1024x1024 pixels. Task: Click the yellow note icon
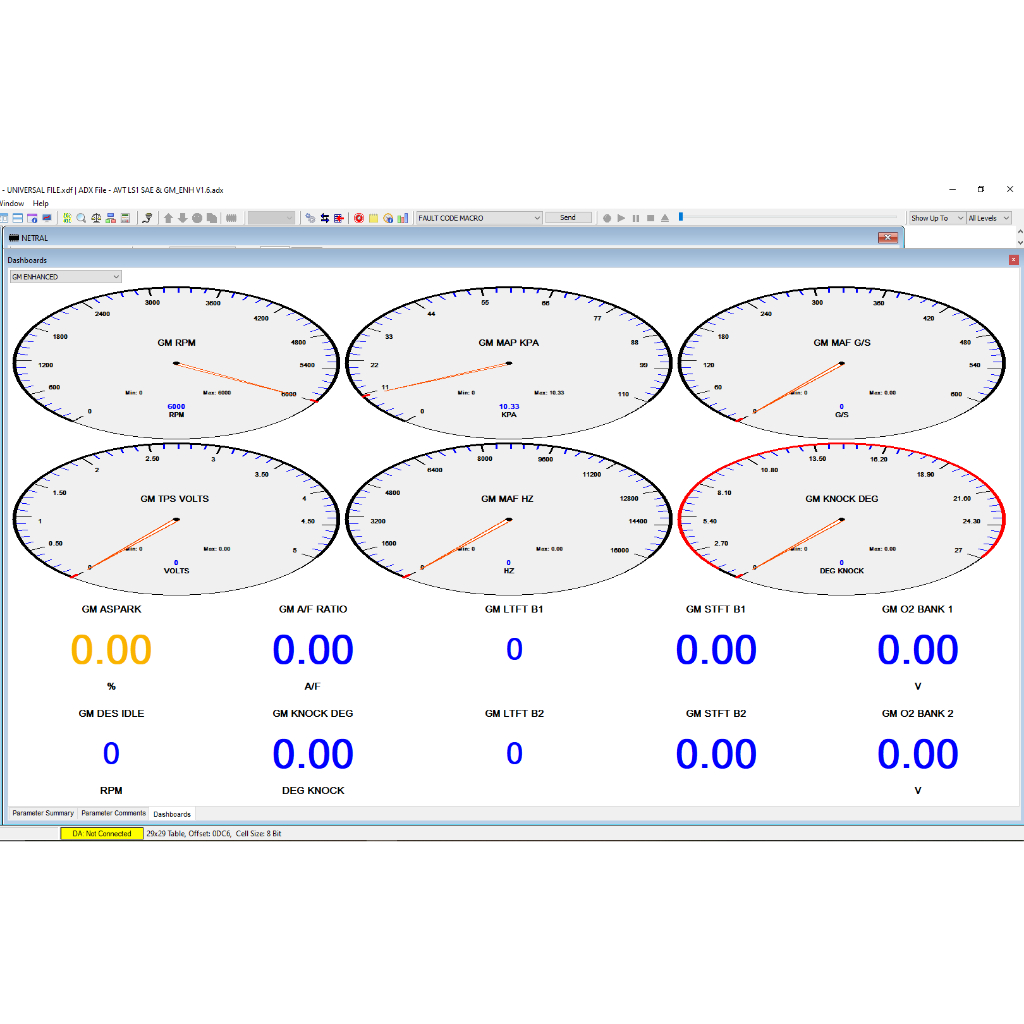pos(374,218)
